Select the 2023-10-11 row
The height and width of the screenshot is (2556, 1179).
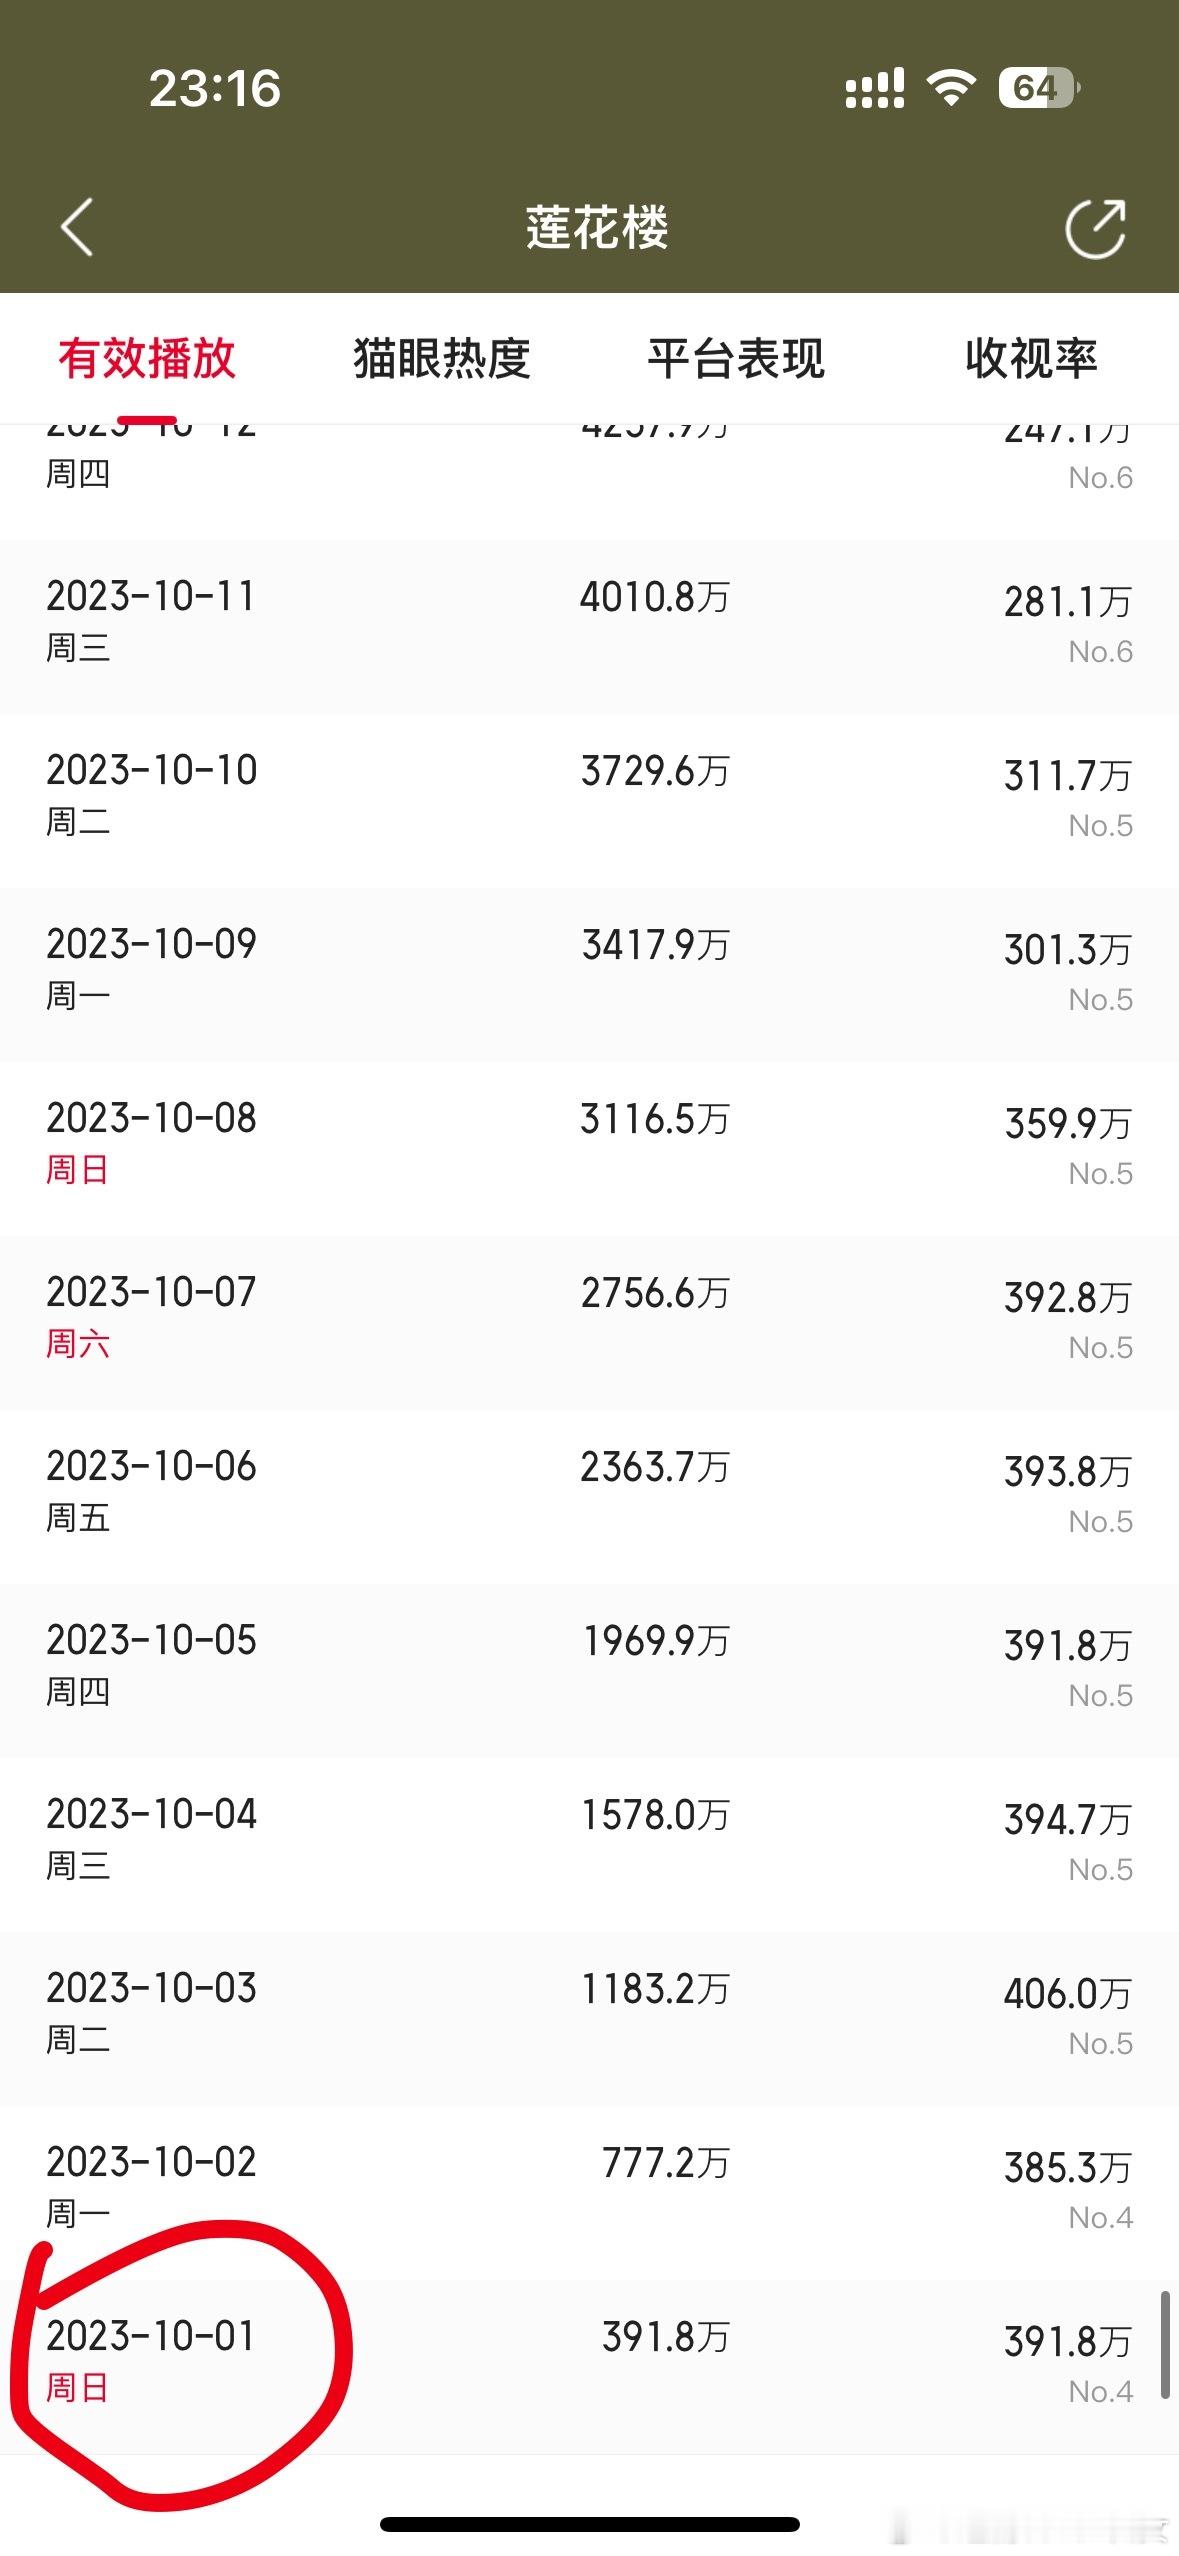point(589,627)
